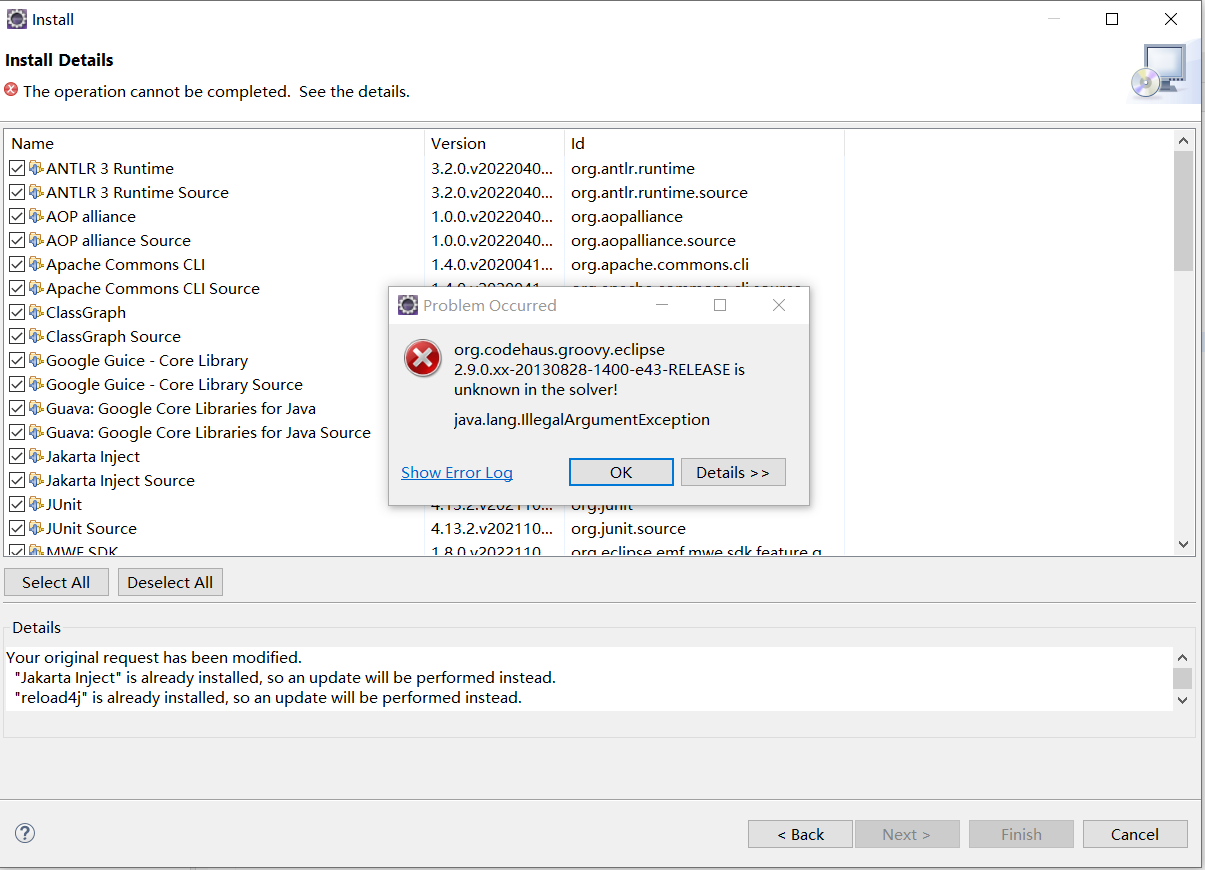This screenshot has height=870, width=1205.
Task: Click plugin icon beside Guava: Google Core Libraries for Java Source
Action: pos(36,432)
